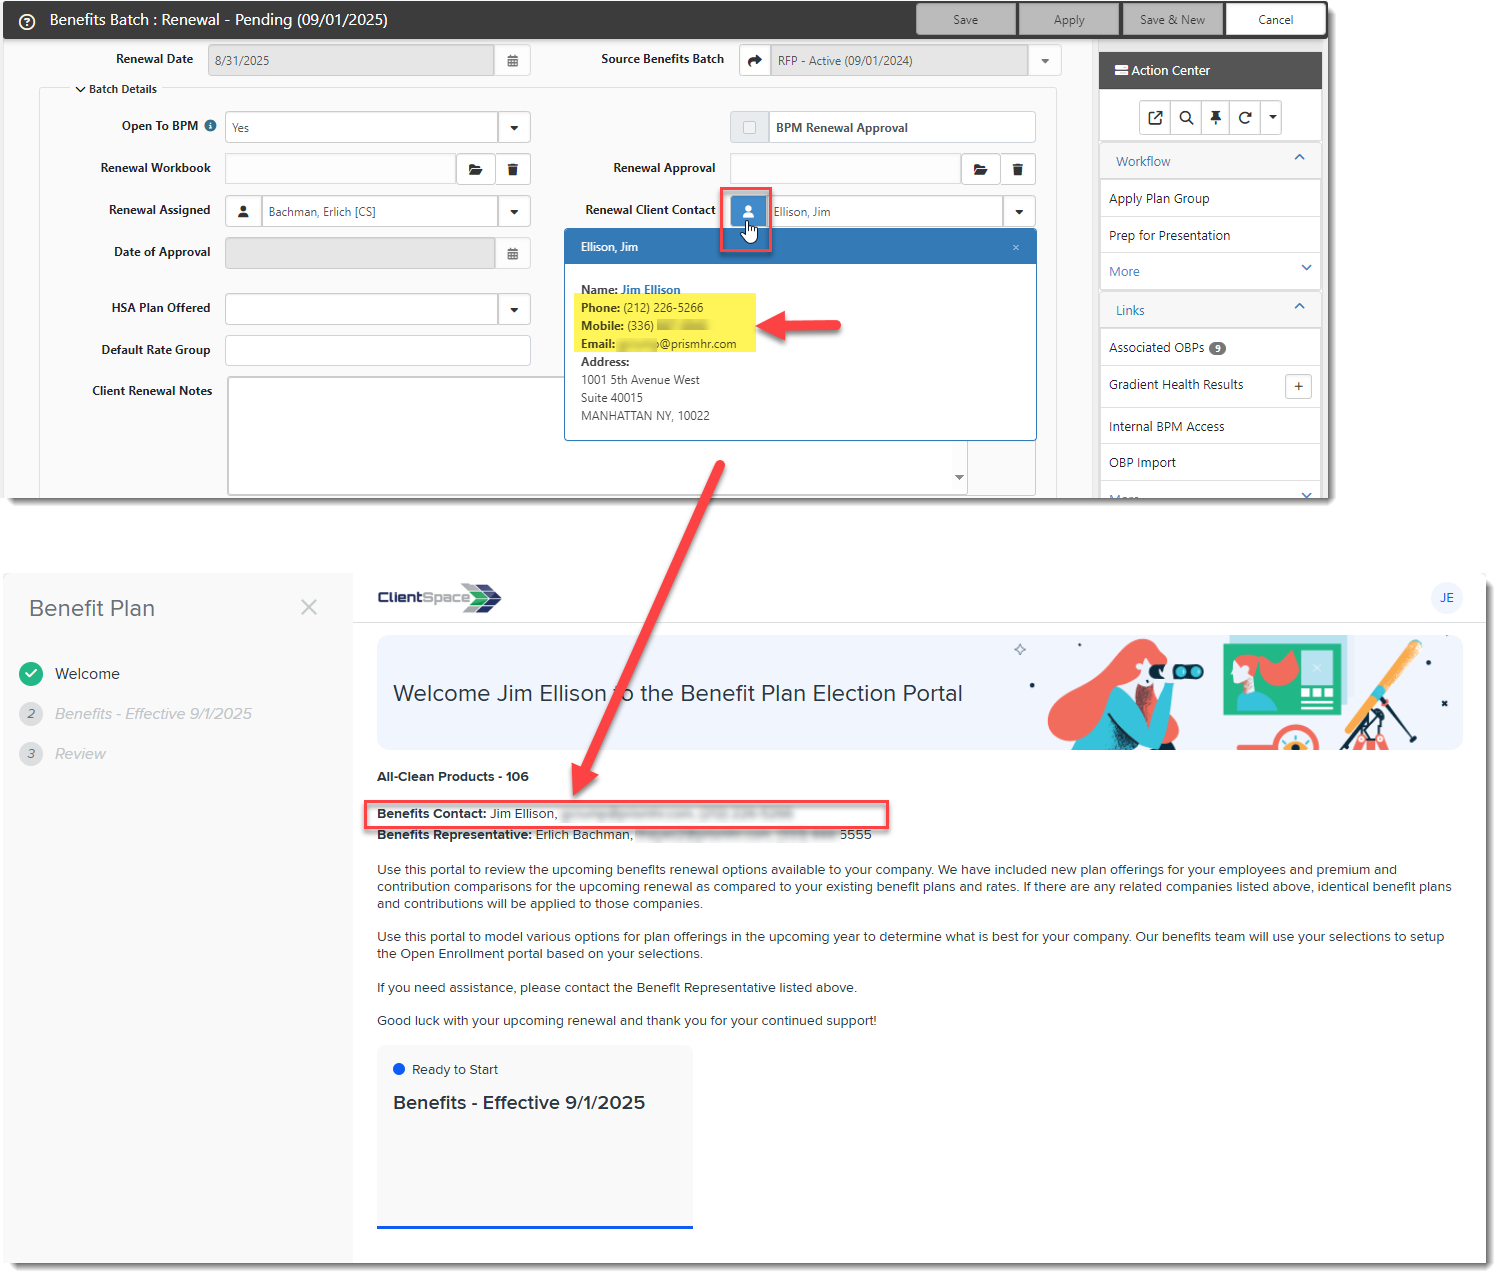Viewport: 1501px width, 1278px height.
Task: Click the Source Benefits Batch go-to arrow icon
Action: [755, 61]
